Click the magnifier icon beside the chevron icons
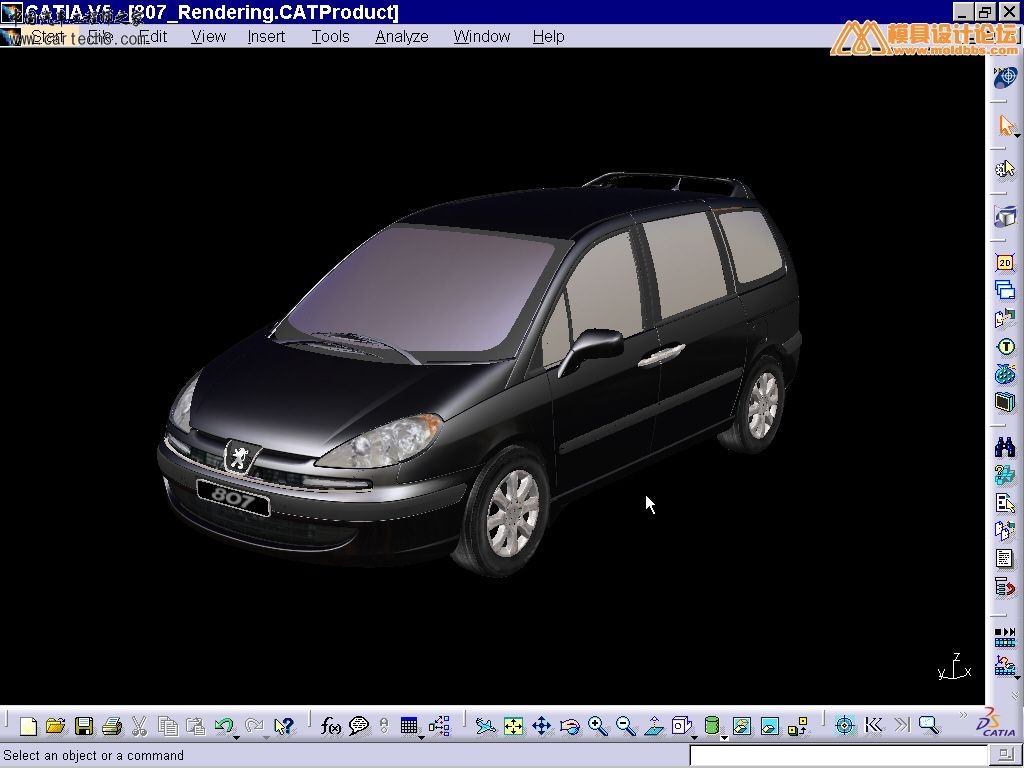The width and height of the screenshot is (1024, 768). pos(929,726)
